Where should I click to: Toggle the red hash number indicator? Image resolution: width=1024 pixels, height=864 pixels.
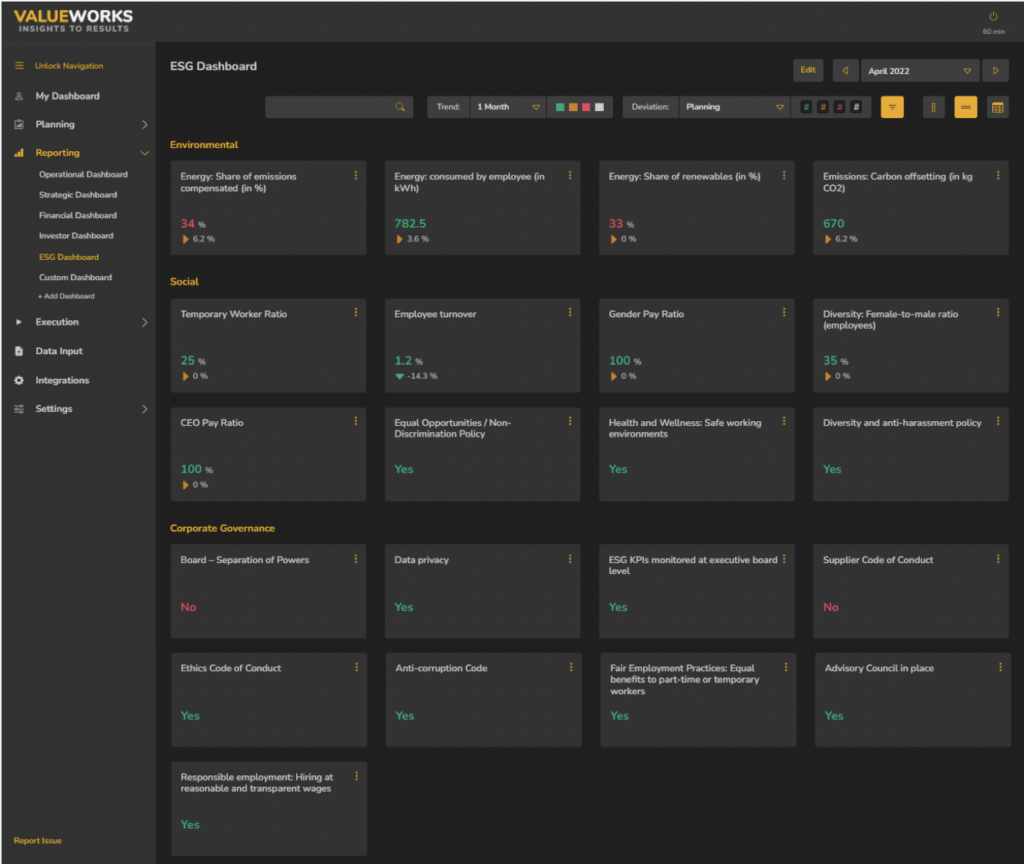[841, 106]
